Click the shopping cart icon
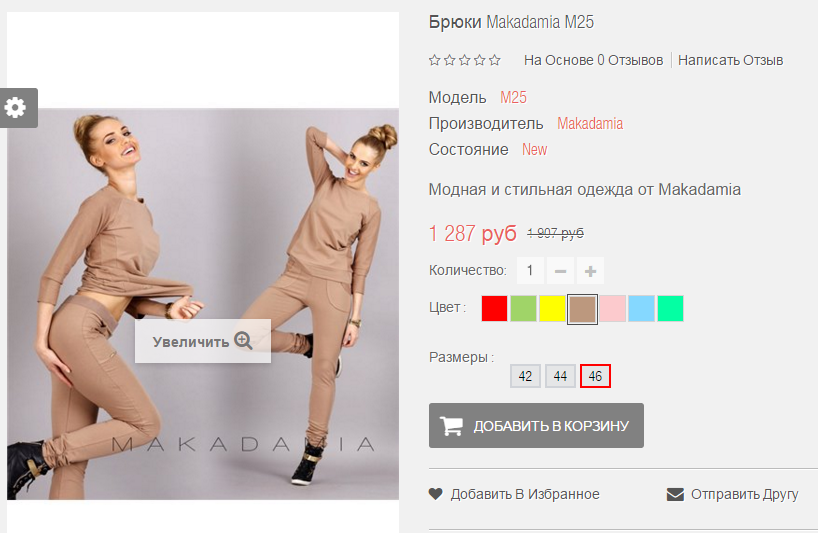818x533 pixels. click(451, 426)
